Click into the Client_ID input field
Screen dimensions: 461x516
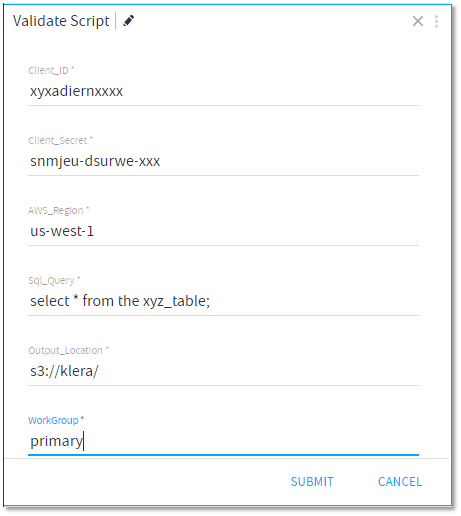point(223,91)
